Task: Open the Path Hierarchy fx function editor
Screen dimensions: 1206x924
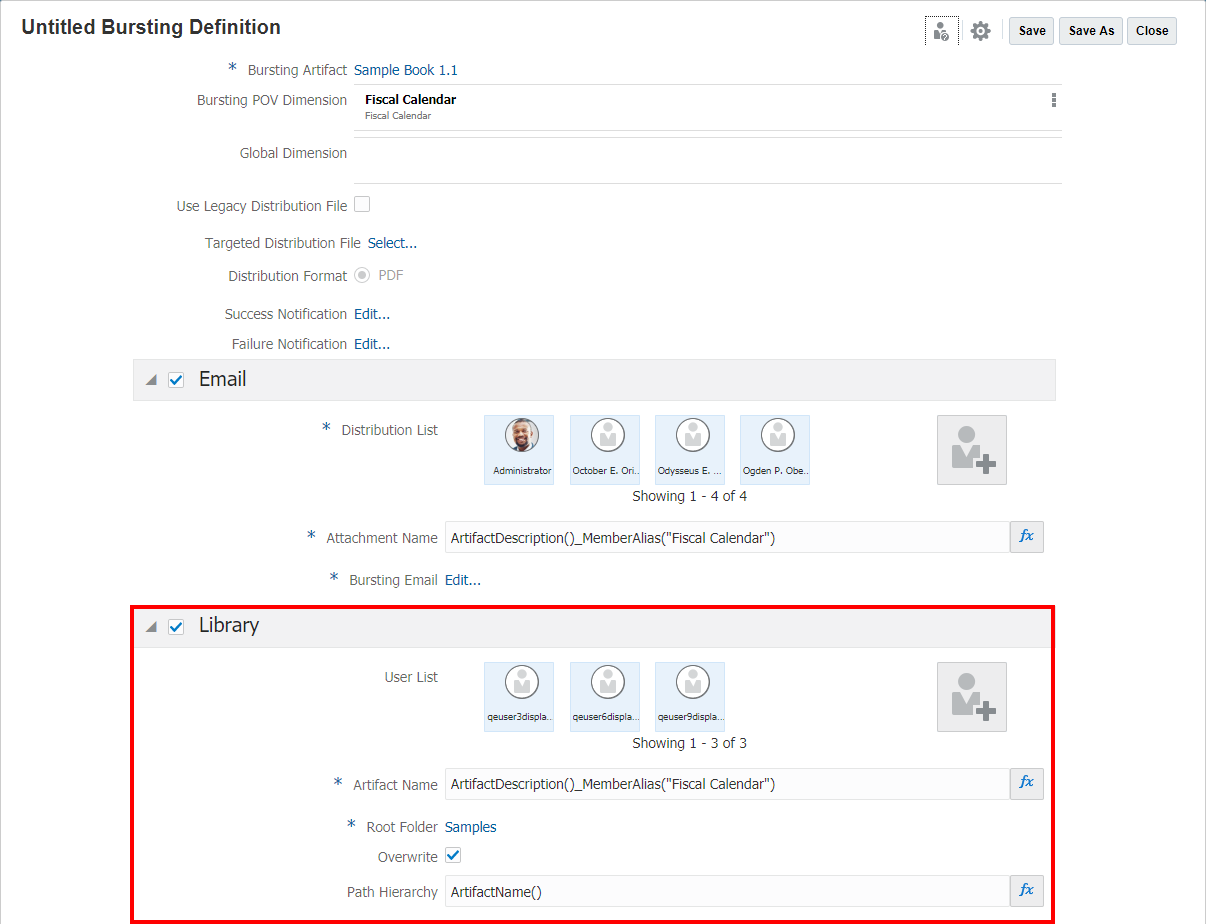Action: coord(1026,890)
